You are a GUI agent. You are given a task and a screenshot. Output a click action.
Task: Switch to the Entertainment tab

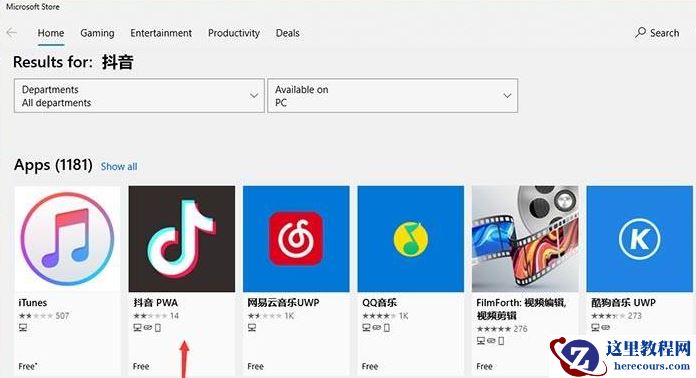161,33
